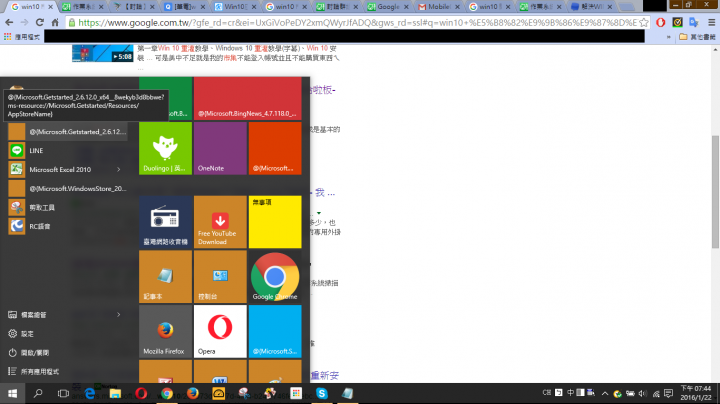Open the radio receiver tile

pyautogui.click(x=165, y=222)
